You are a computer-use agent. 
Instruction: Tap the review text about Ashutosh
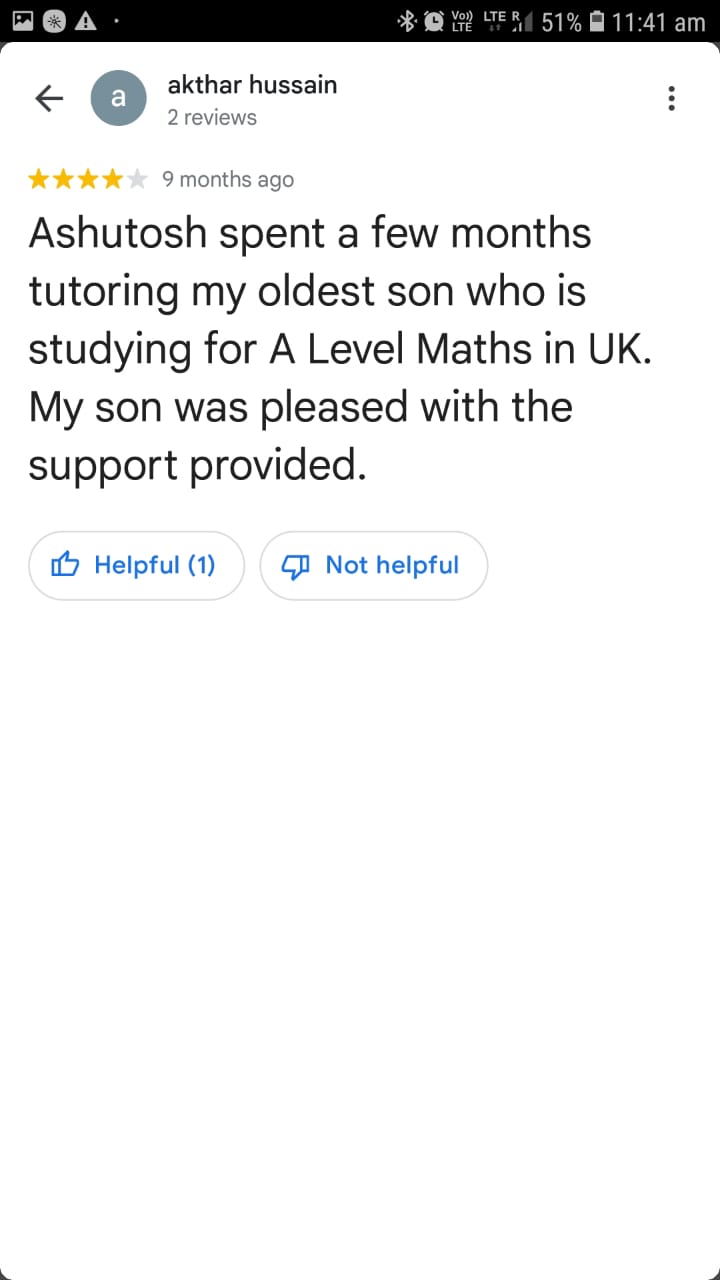pyautogui.click(x=338, y=349)
